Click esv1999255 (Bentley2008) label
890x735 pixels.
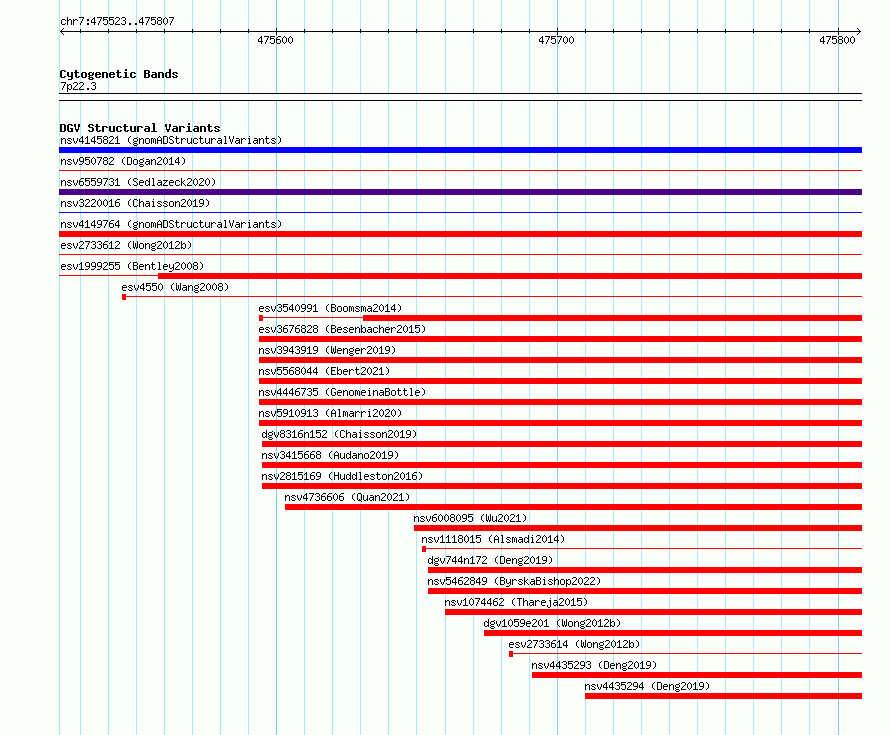(x=132, y=266)
